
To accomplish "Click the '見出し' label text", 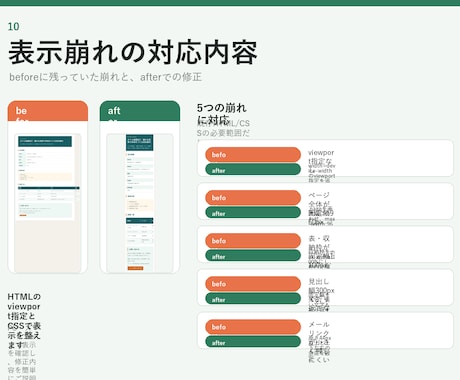I will pyautogui.click(x=319, y=281).
